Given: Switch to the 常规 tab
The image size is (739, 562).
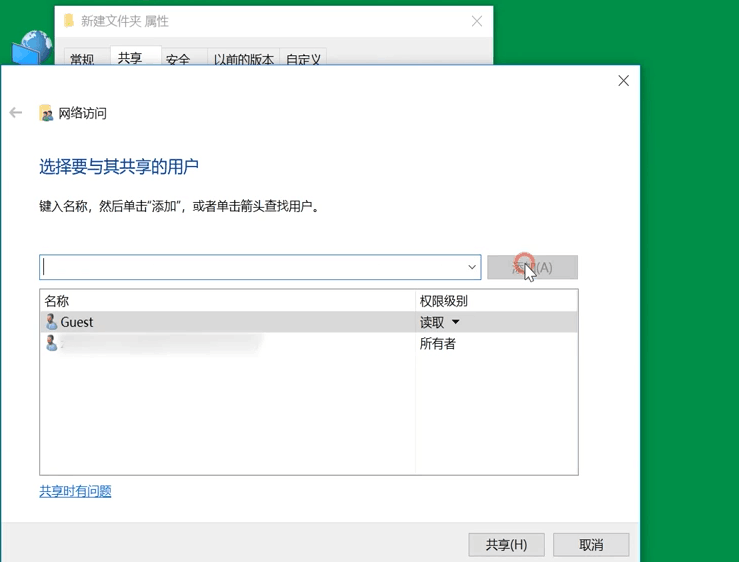Looking at the screenshot, I should click(82, 59).
